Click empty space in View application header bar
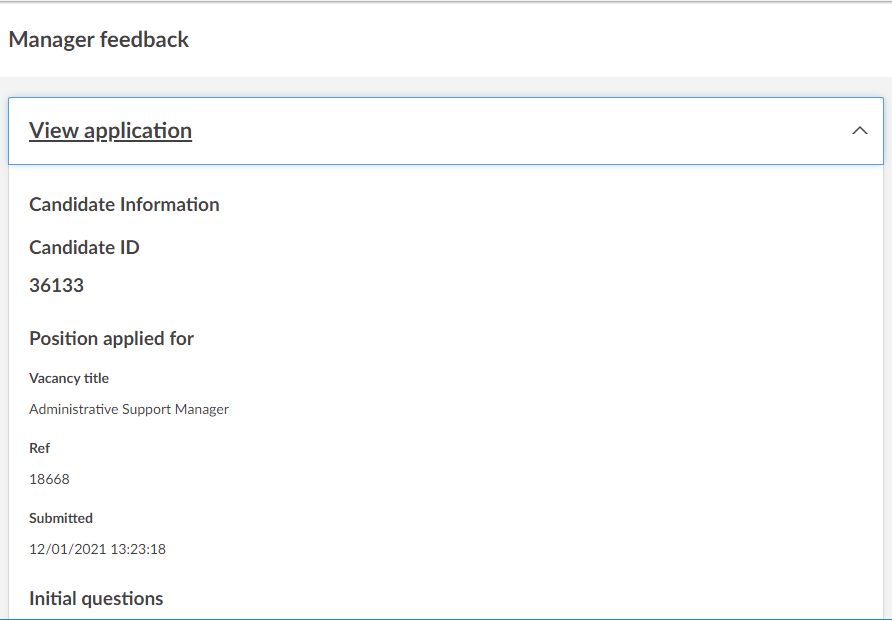This screenshot has width=892, height=620. [520, 131]
